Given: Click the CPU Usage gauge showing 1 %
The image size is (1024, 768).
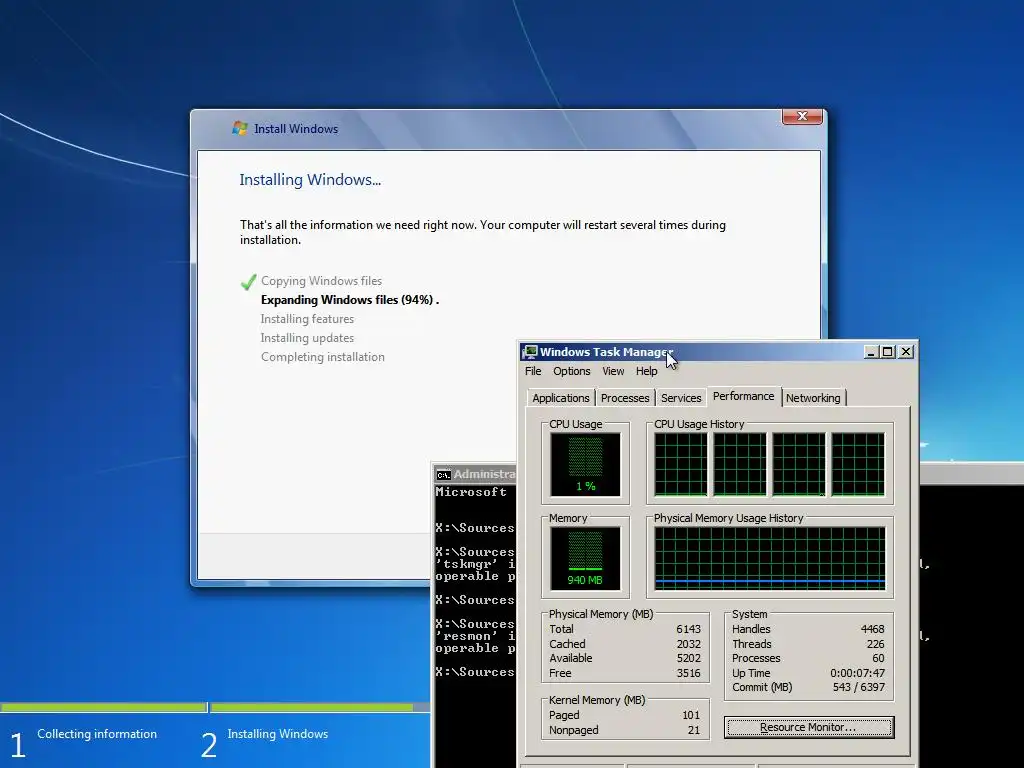Looking at the screenshot, I should (x=585, y=464).
